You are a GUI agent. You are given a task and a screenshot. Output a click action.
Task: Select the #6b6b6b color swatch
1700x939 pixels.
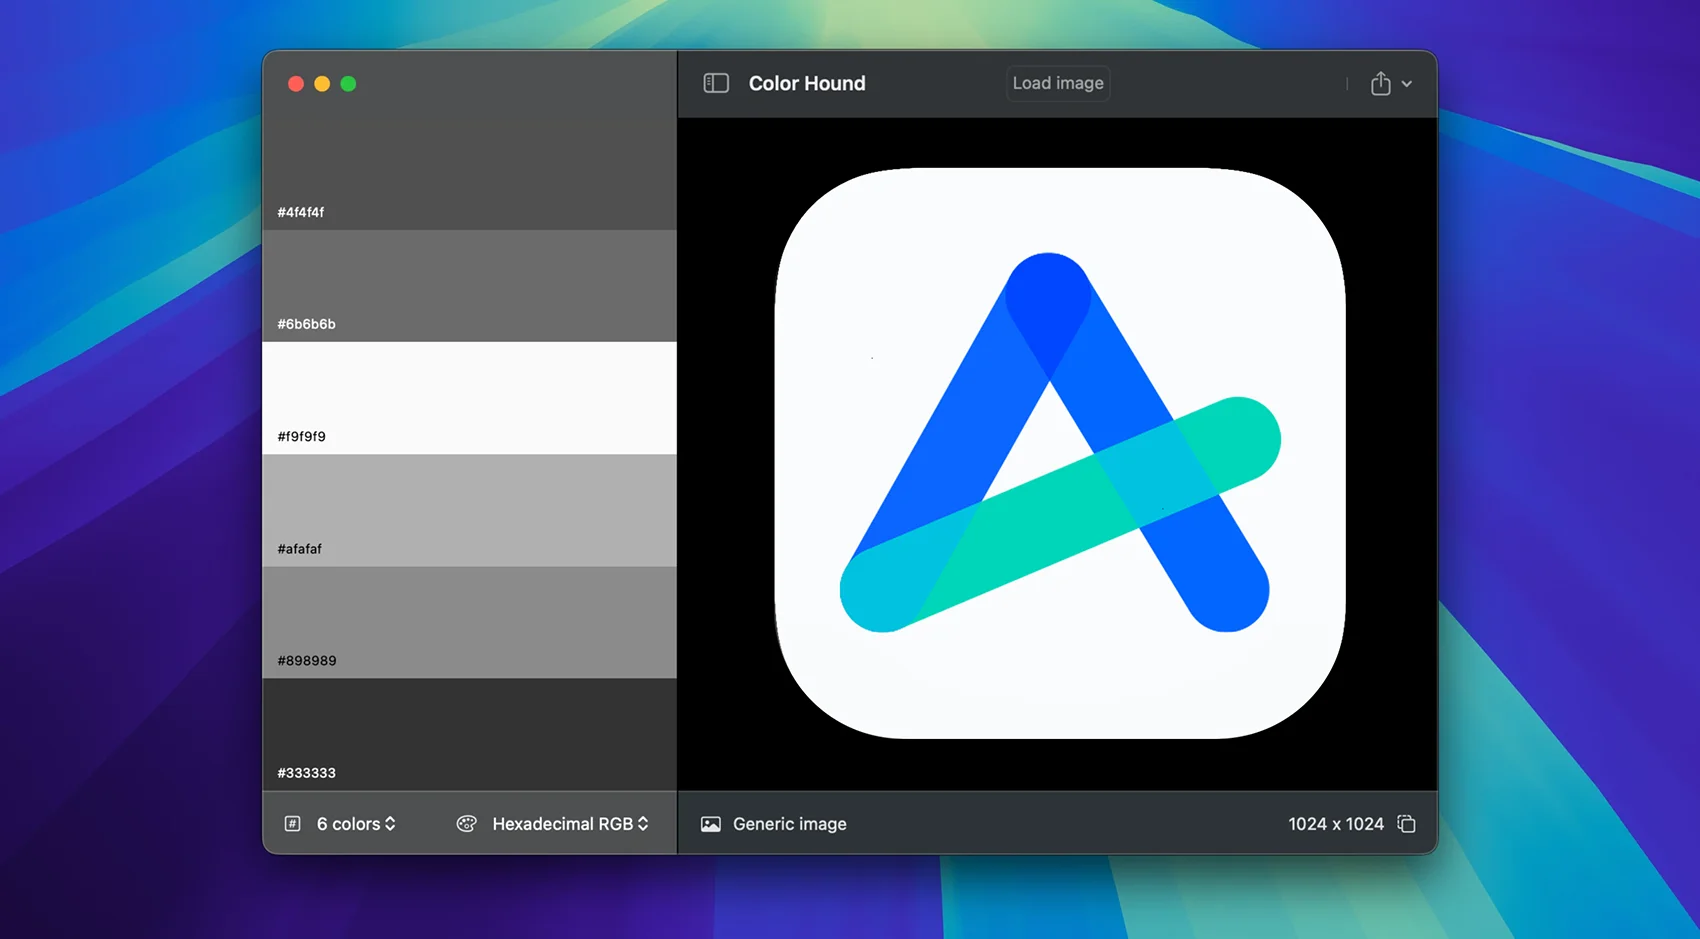tap(469, 286)
